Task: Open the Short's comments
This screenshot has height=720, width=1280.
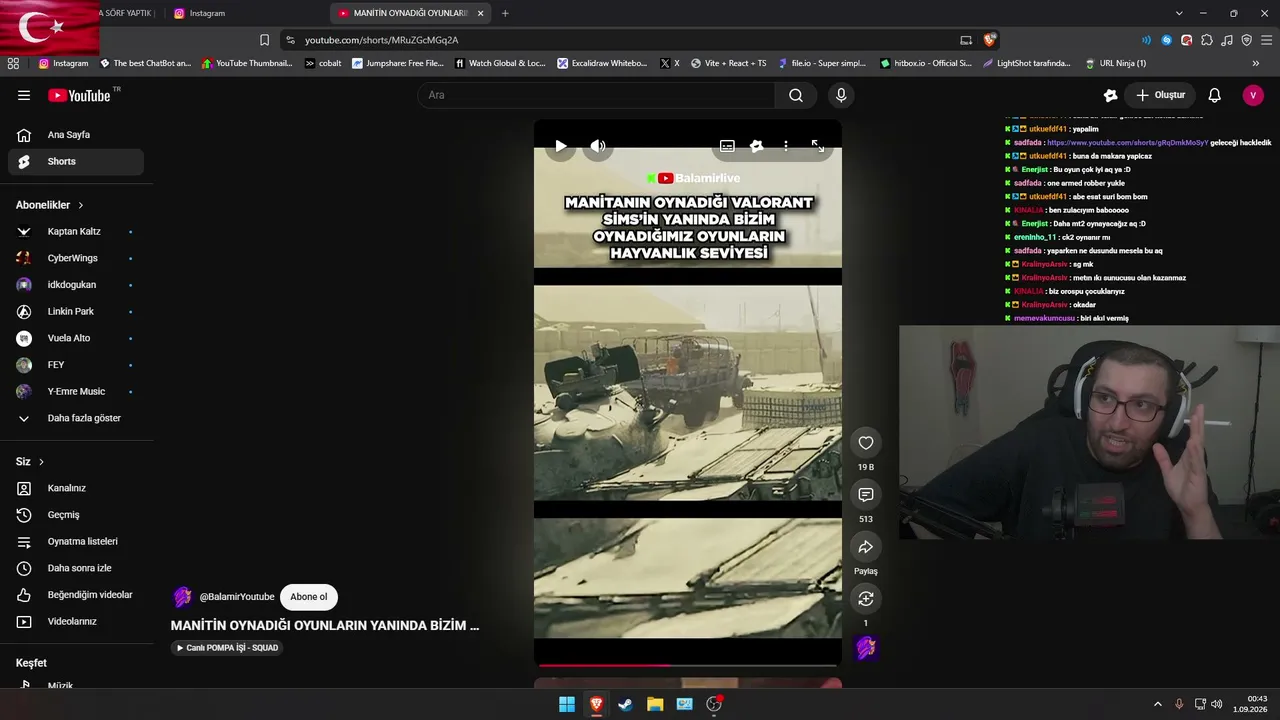Action: [x=866, y=495]
